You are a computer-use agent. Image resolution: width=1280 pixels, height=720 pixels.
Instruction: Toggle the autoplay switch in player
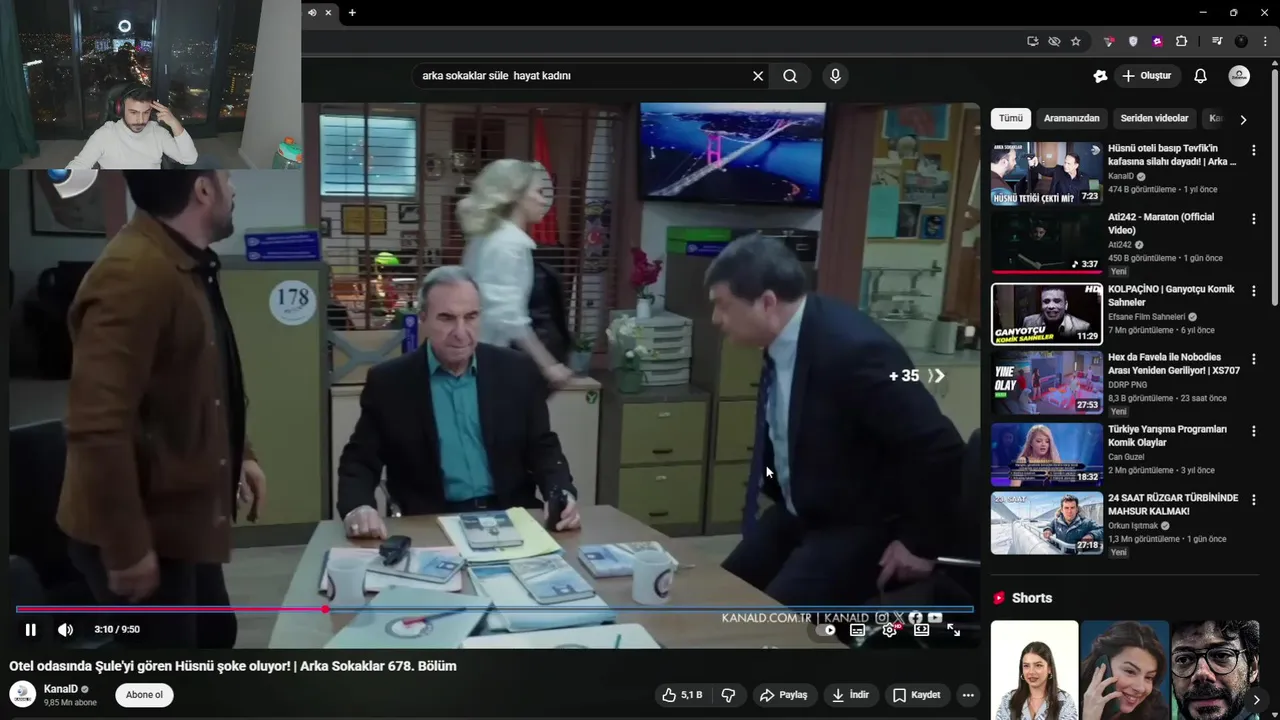826,630
